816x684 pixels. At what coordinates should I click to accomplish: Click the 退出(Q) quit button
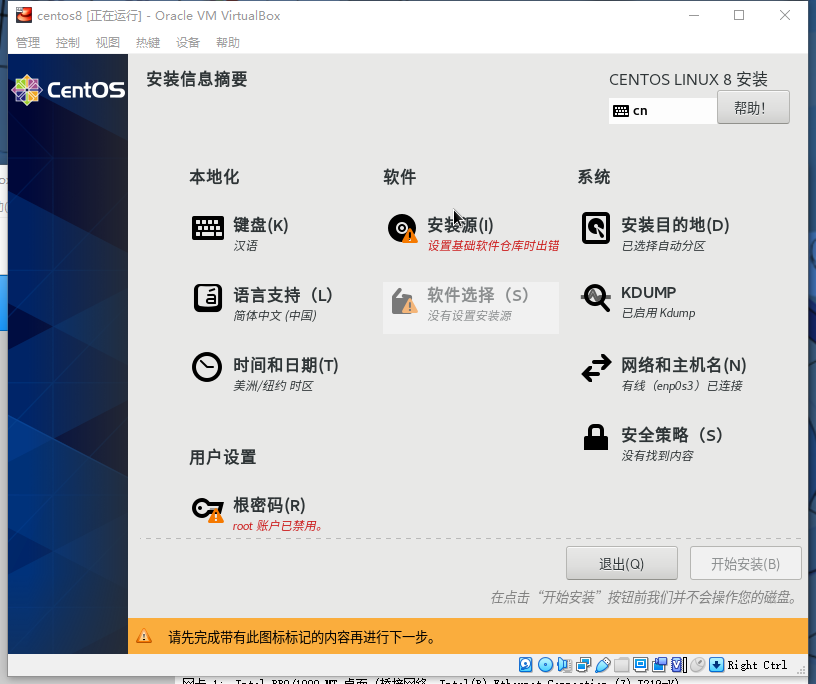click(x=622, y=563)
